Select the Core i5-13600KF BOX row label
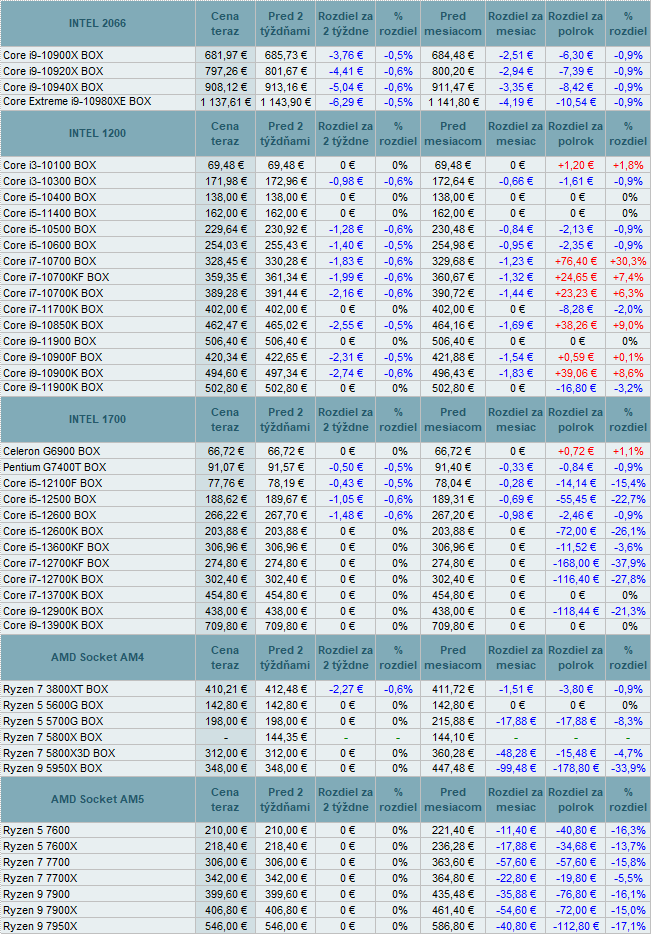Screen dimensions: 651x934 tap(57, 547)
